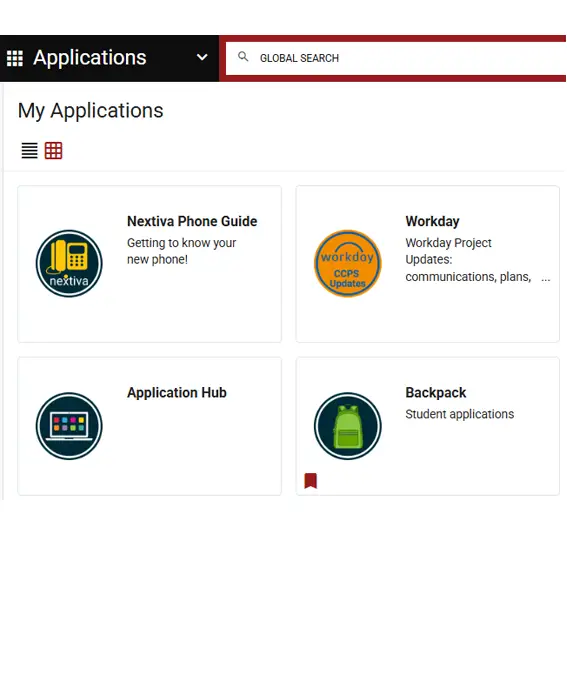Viewport: 567px width, 699px height.
Task: Toggle the red bookmark on Backpack card
Action: coord(311,481)
